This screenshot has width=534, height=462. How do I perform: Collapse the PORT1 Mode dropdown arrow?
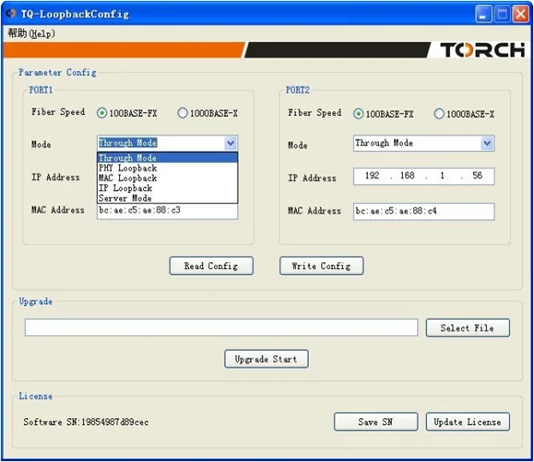click(231, 143)
